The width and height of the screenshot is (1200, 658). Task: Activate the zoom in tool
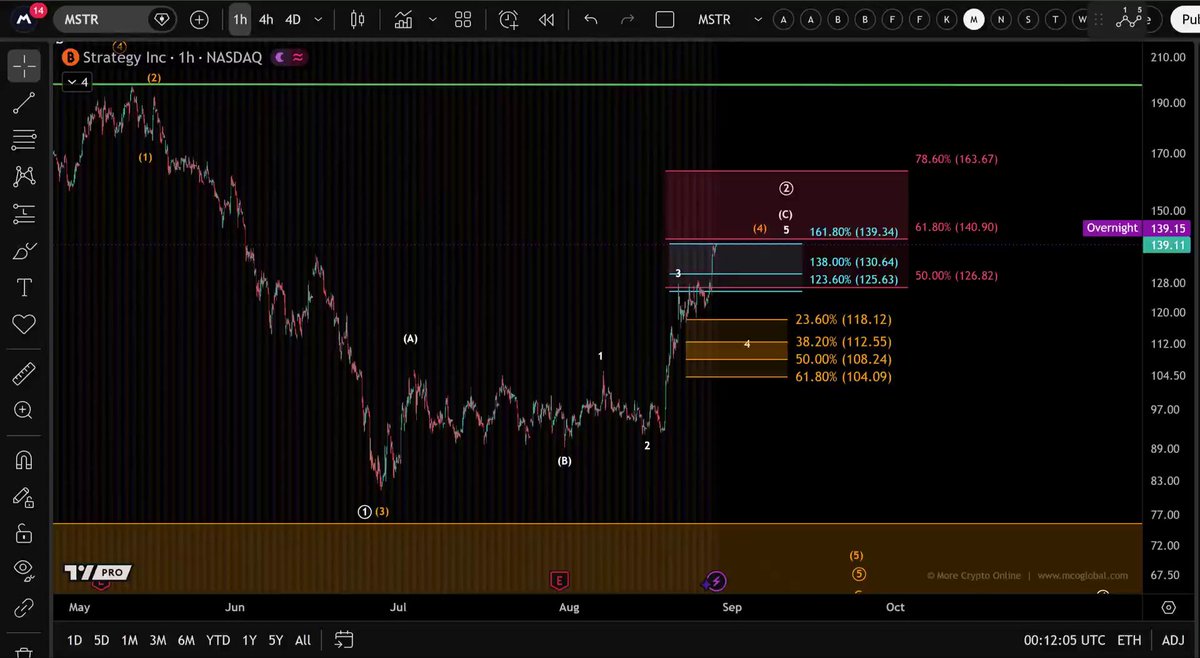pos(23,410)
